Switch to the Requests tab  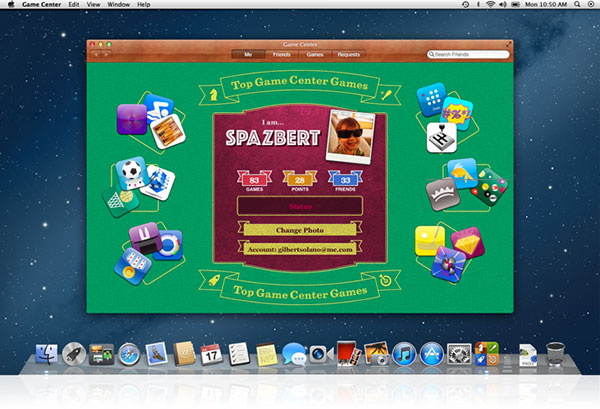tap(349, 54)
